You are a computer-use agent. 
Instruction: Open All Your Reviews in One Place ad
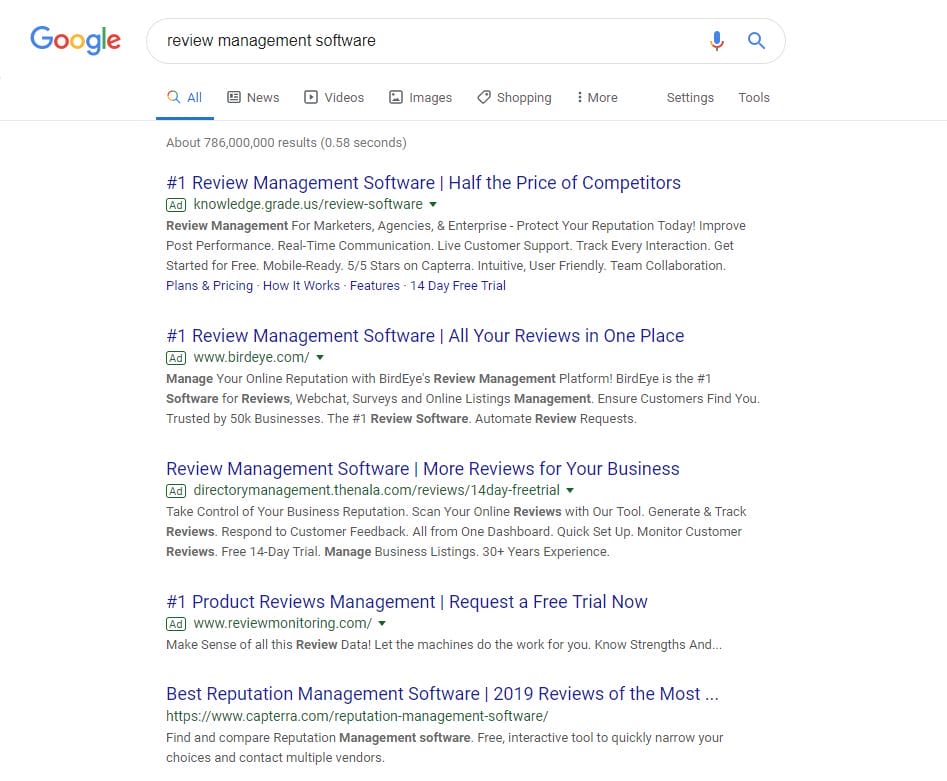click(x=425, y=335)
